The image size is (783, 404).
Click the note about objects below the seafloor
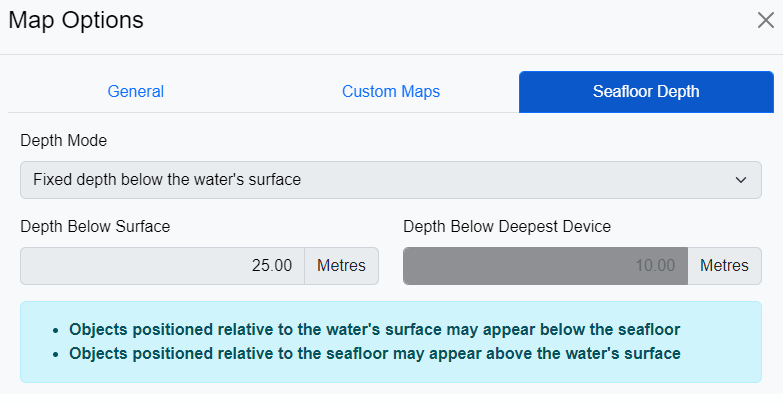(x=381, y=329)
